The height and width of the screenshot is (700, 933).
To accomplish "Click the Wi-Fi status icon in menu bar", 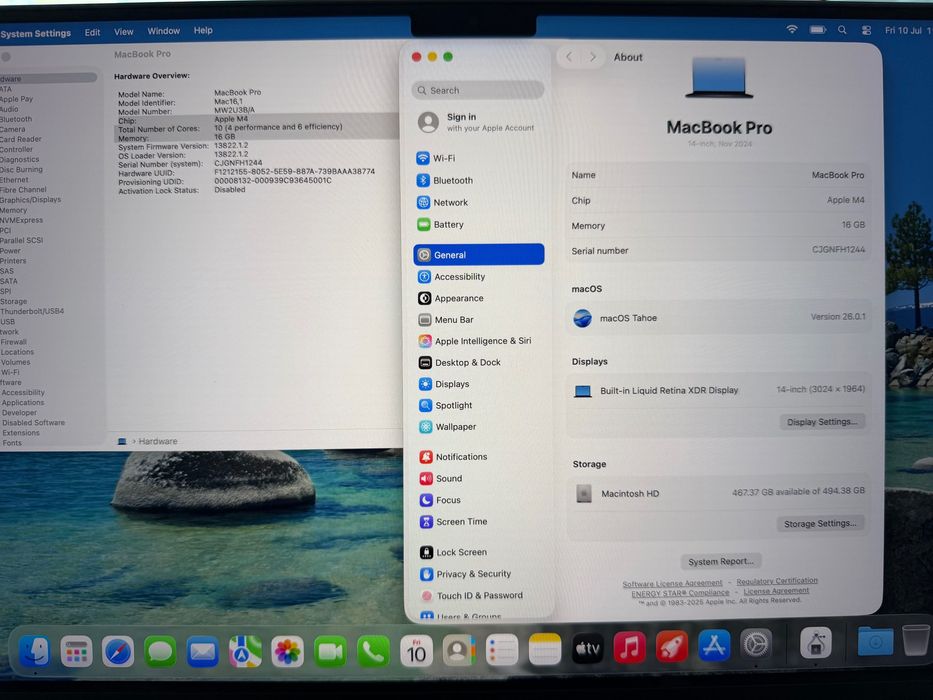I will [x=792, y=29].
